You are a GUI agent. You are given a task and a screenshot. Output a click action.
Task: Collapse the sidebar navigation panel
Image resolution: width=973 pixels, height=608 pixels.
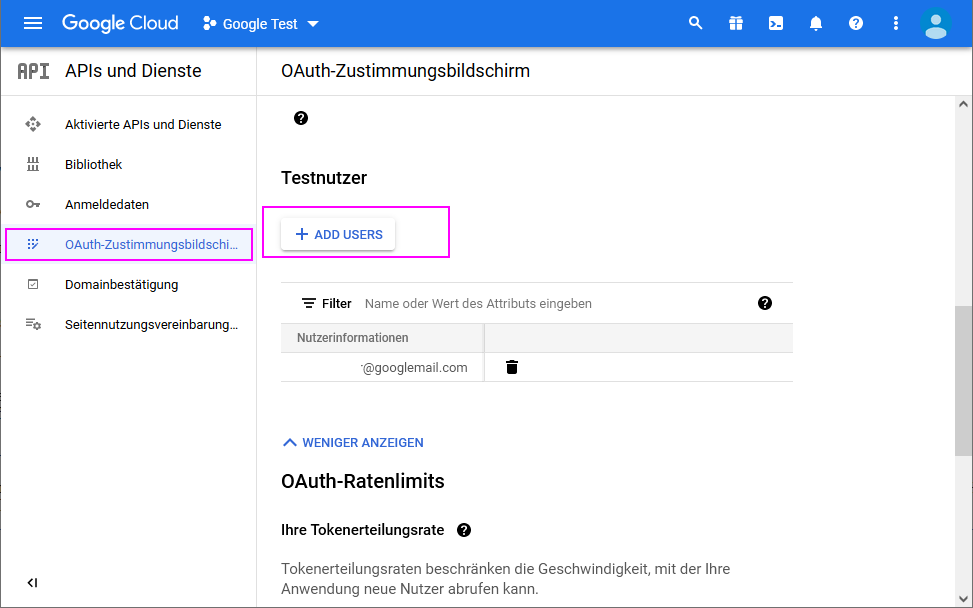pyautogui.click(x=32, y=583)
